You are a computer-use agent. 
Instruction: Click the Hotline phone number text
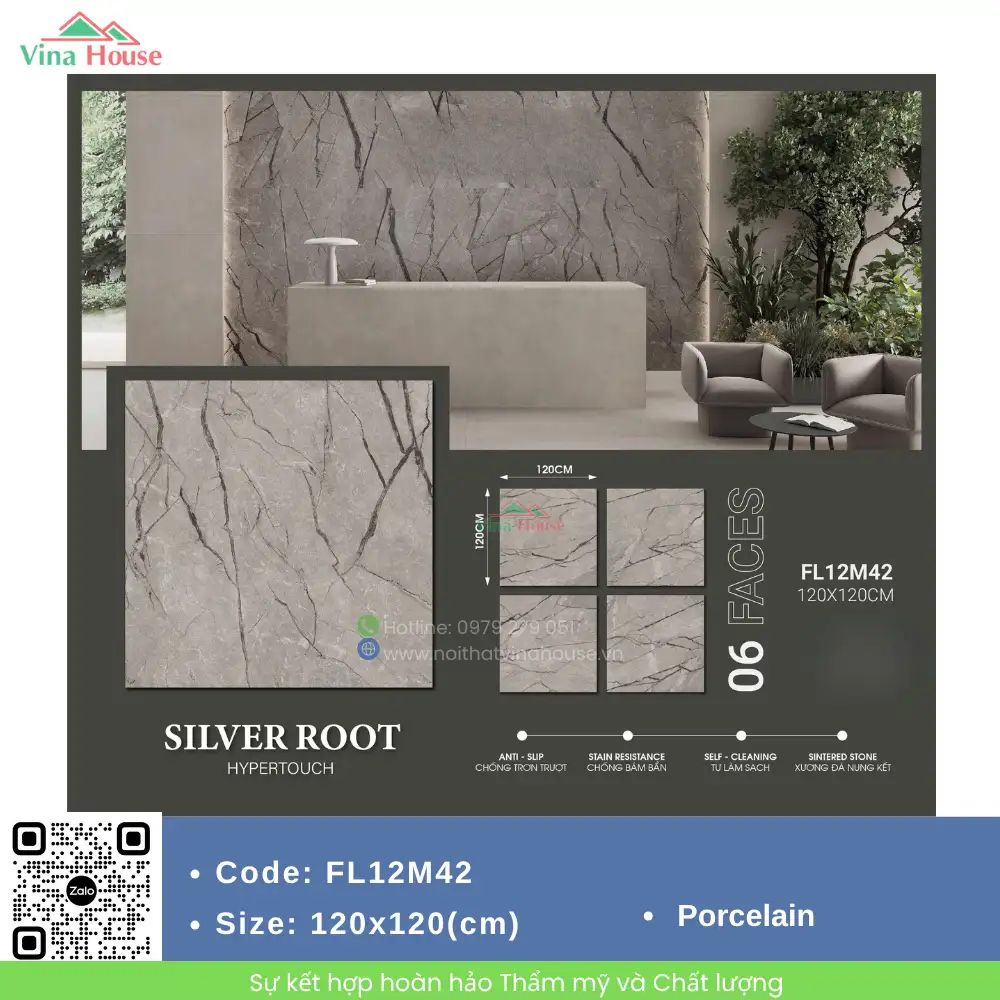tap(482, 628)
